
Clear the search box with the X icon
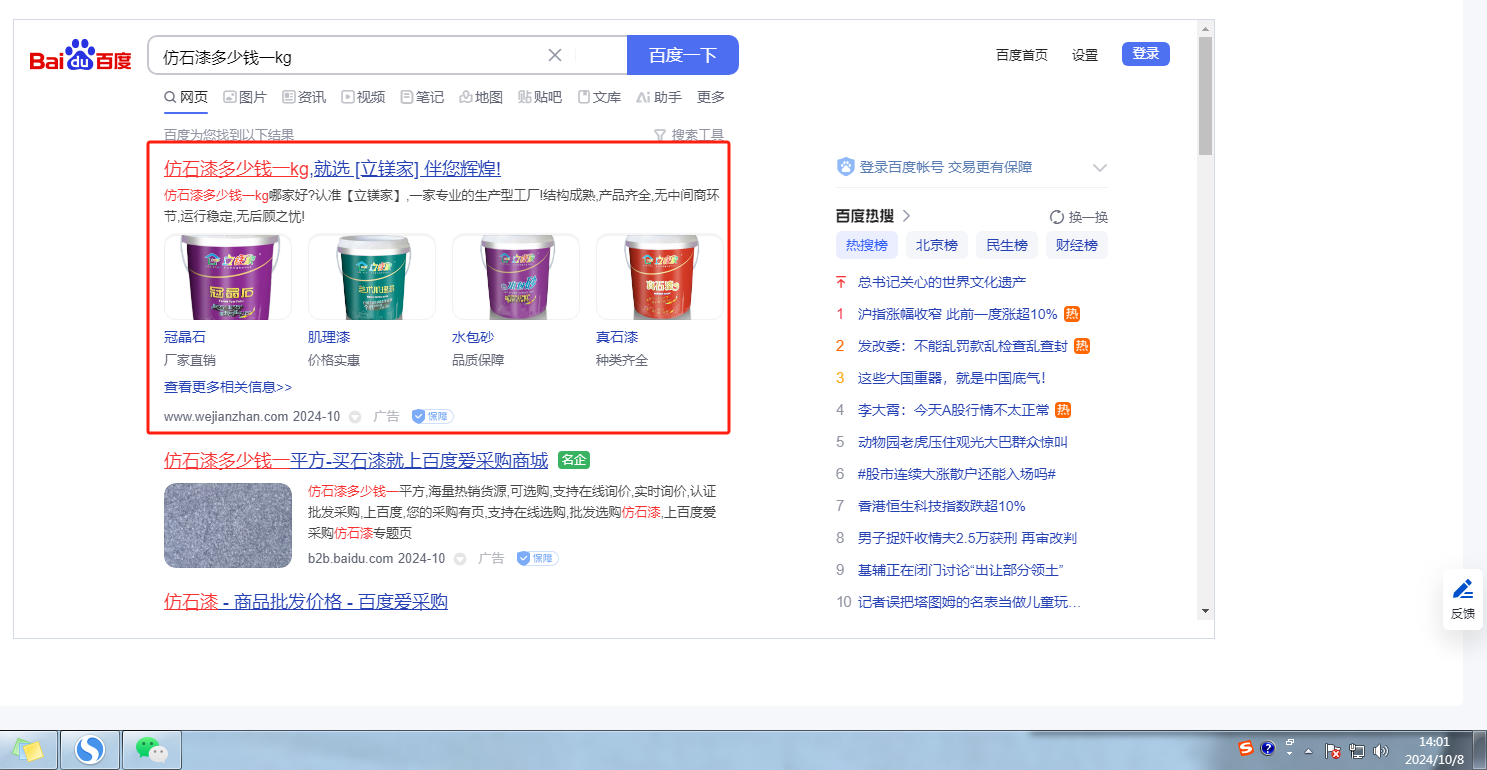tap(555, 55)
